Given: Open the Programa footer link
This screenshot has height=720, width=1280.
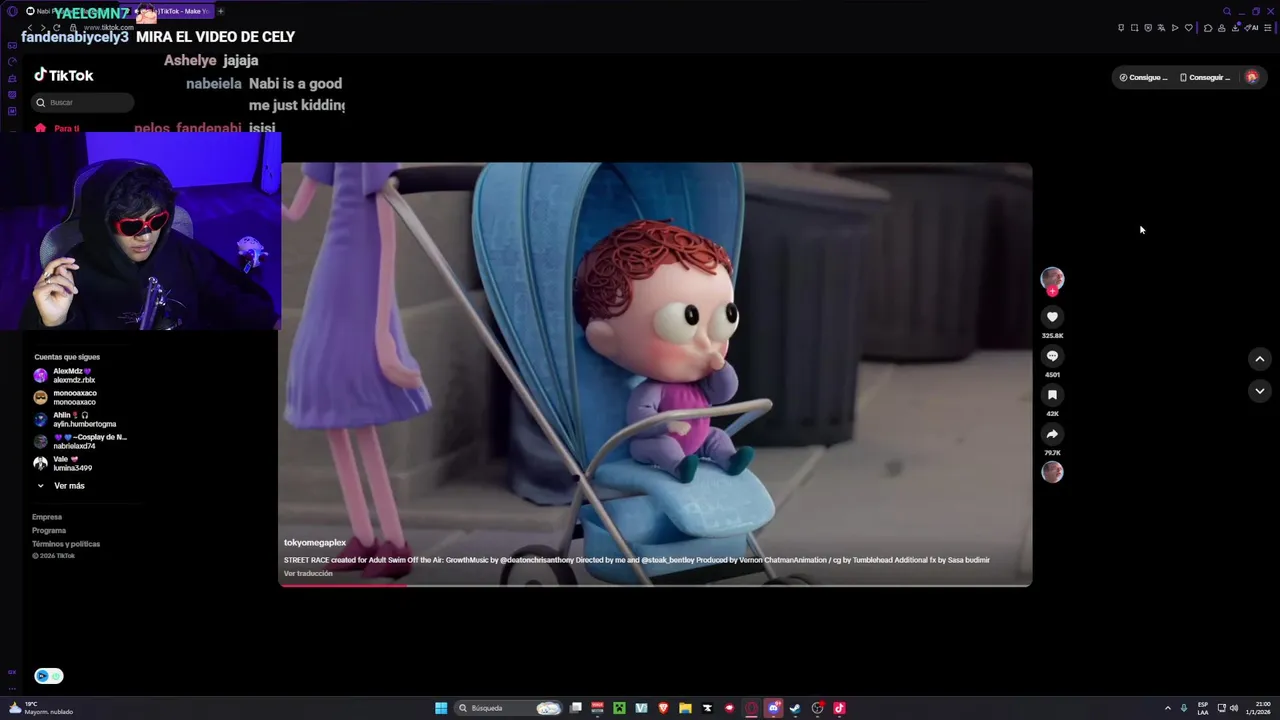Looking at the screenshot, I should [49, 530].
